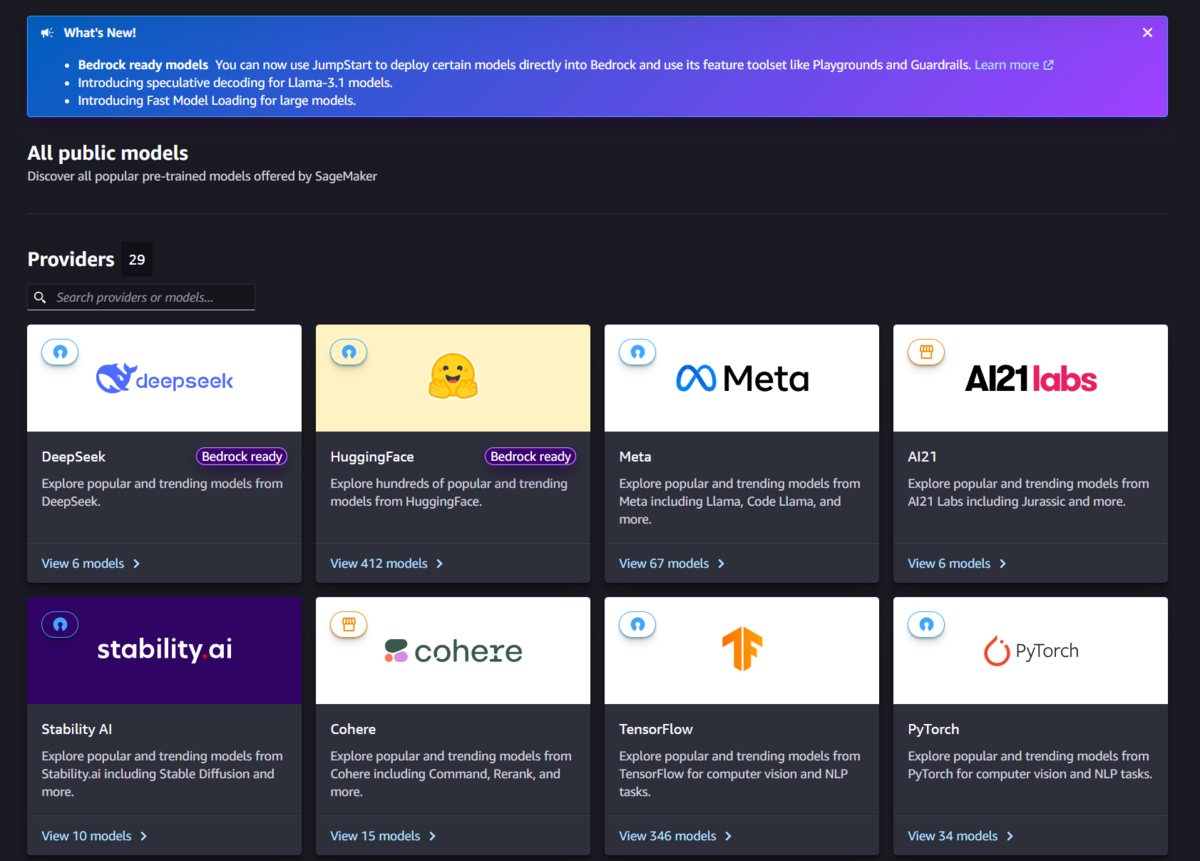Click the badge icon on Meta card
Viewport: 1200px width, 861px height.
tap(638, 352)
